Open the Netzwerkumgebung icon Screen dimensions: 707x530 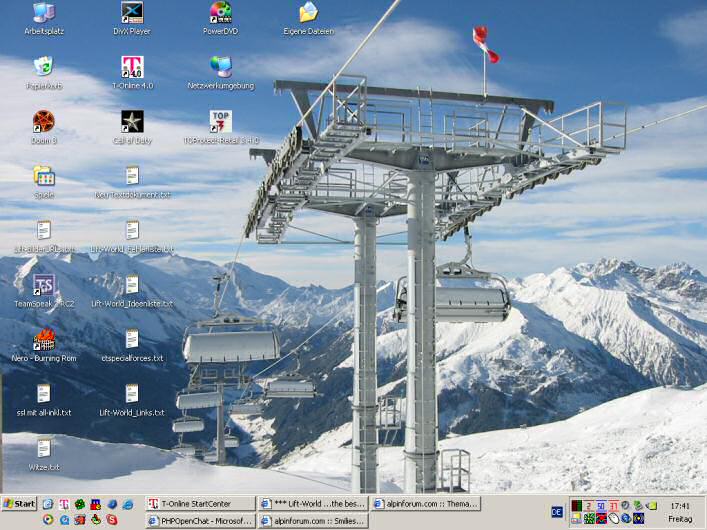[x=220, y=68]
